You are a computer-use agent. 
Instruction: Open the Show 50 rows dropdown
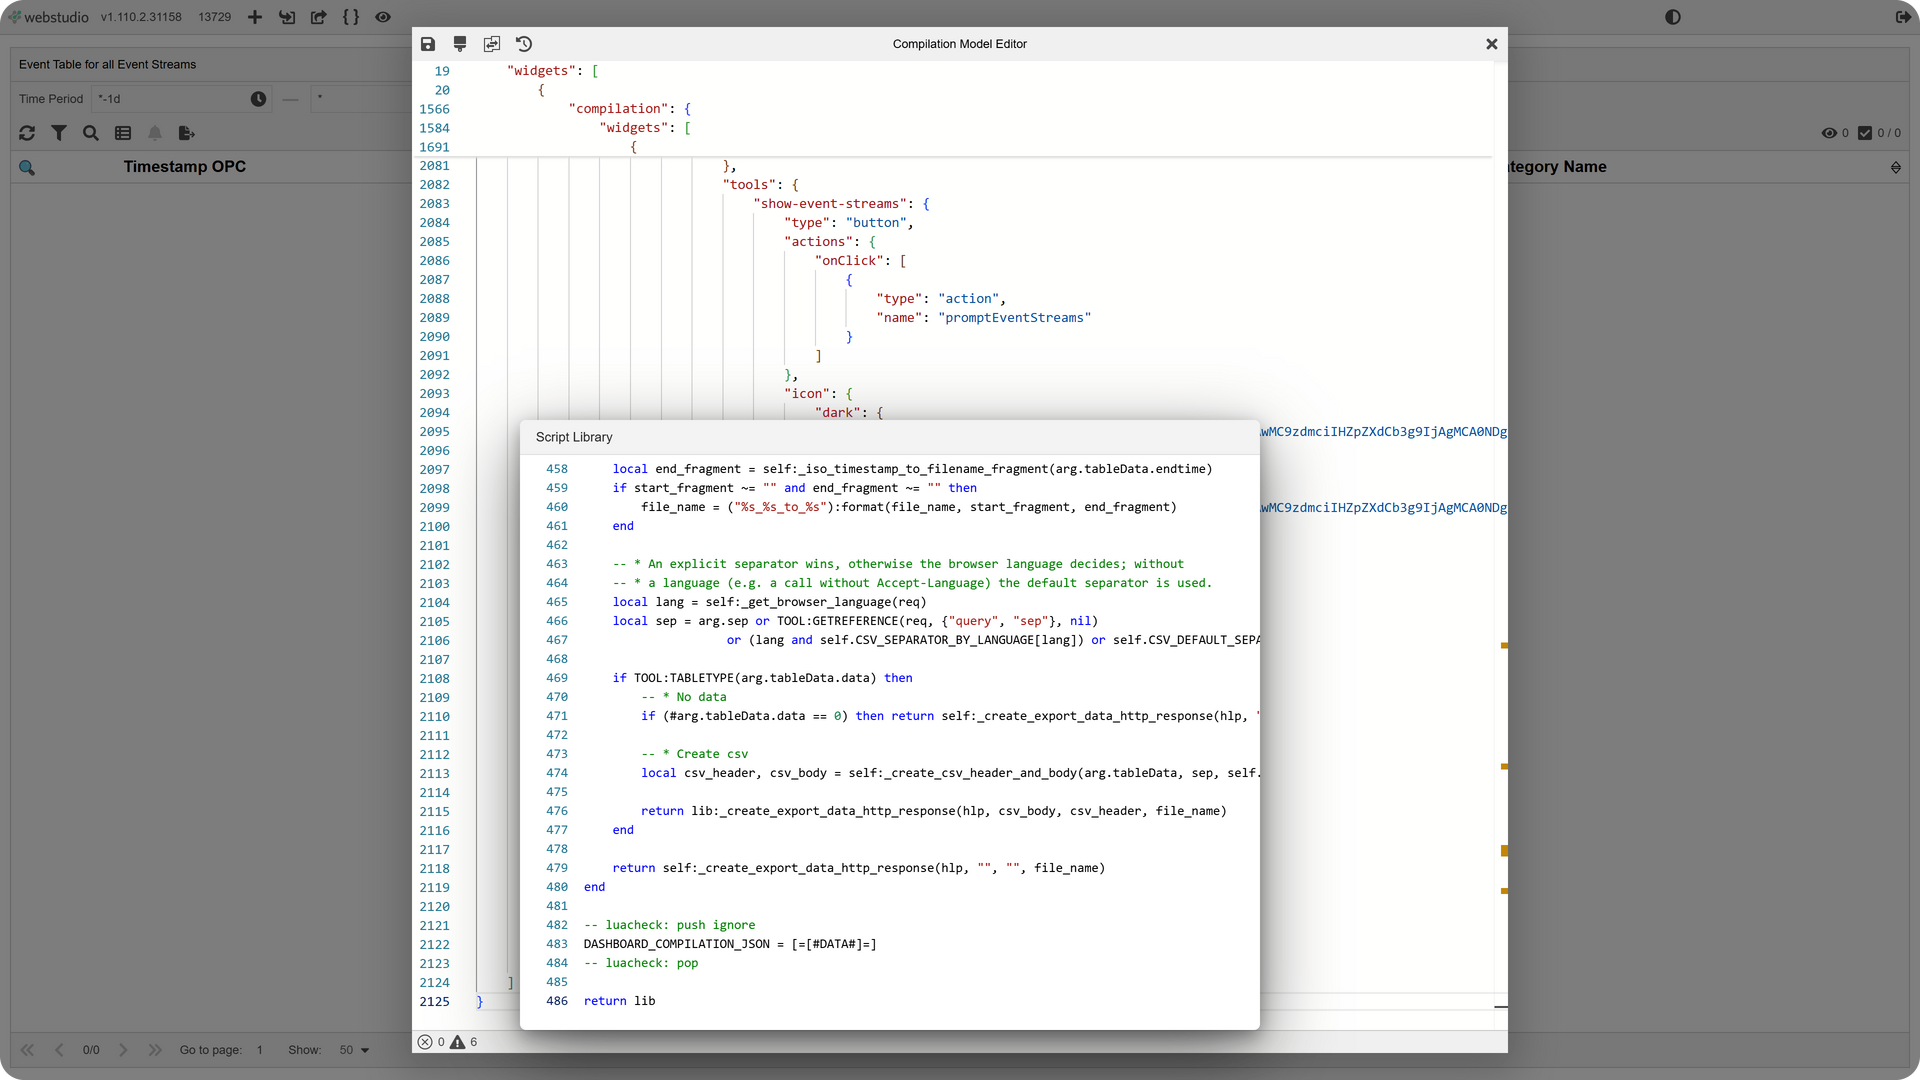pos(354,1050)
